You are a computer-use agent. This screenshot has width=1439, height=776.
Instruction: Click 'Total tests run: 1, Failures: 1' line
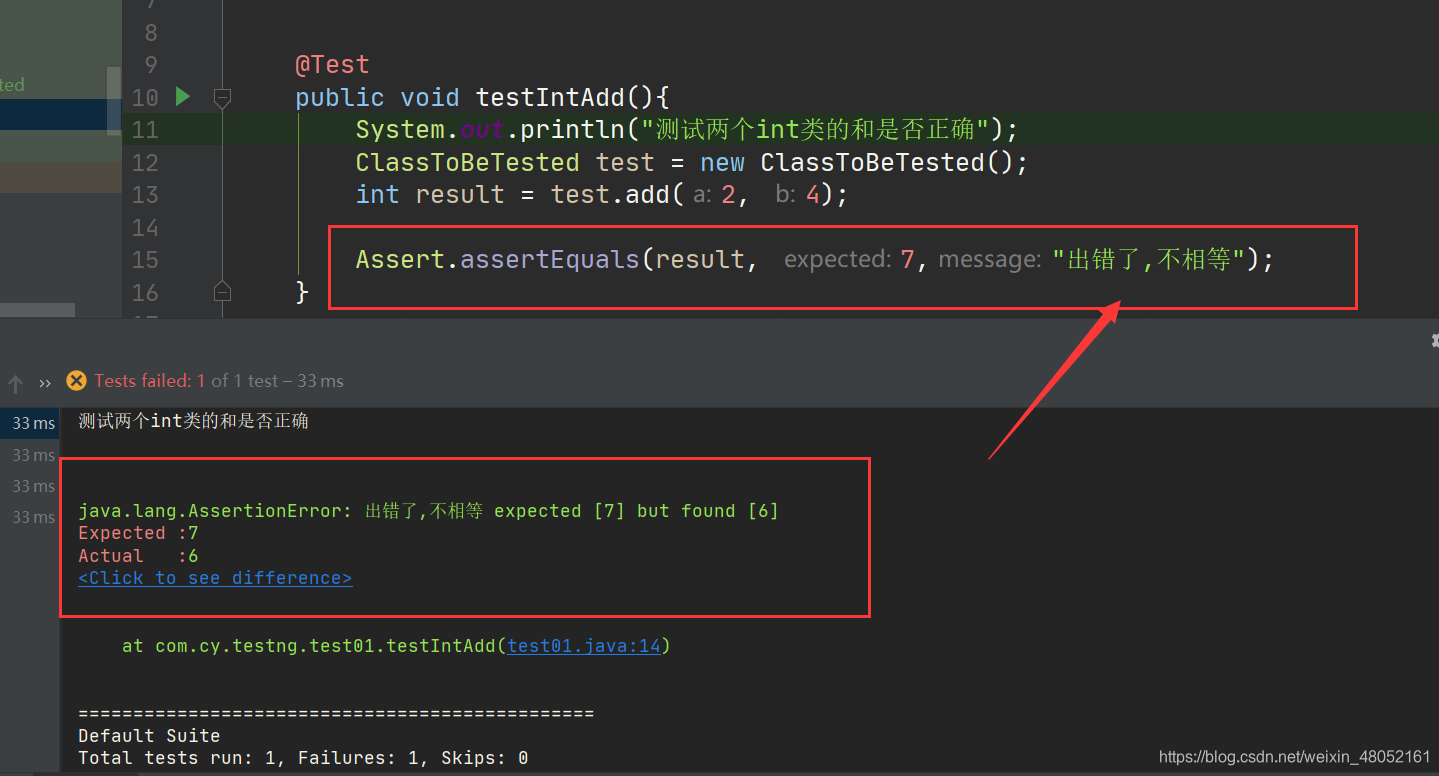(x=303, y=758)
